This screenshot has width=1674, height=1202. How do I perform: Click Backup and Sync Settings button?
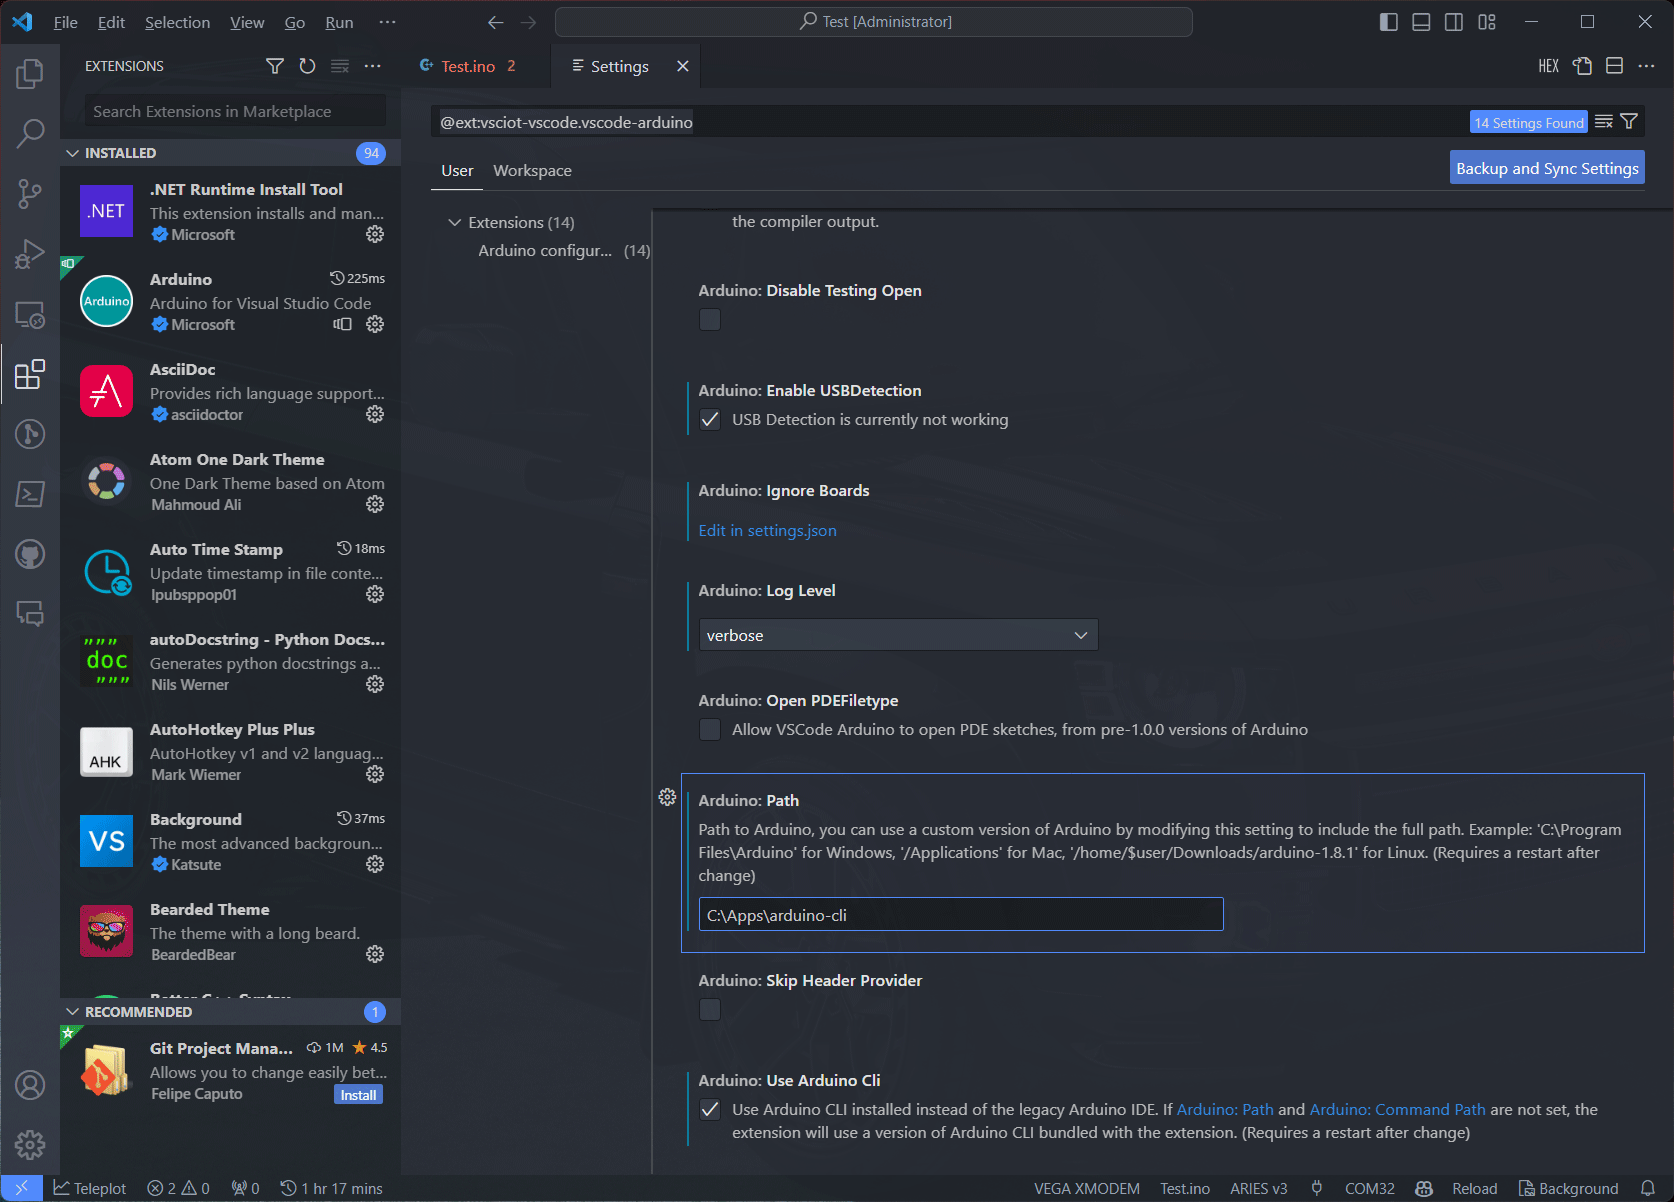click(x=1547, y=168)
